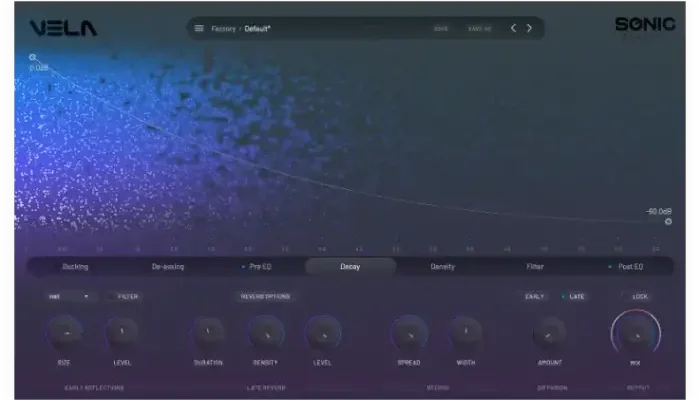Select the -60.0dB decay curve end node
700x400 pixels.
(668, 221)
